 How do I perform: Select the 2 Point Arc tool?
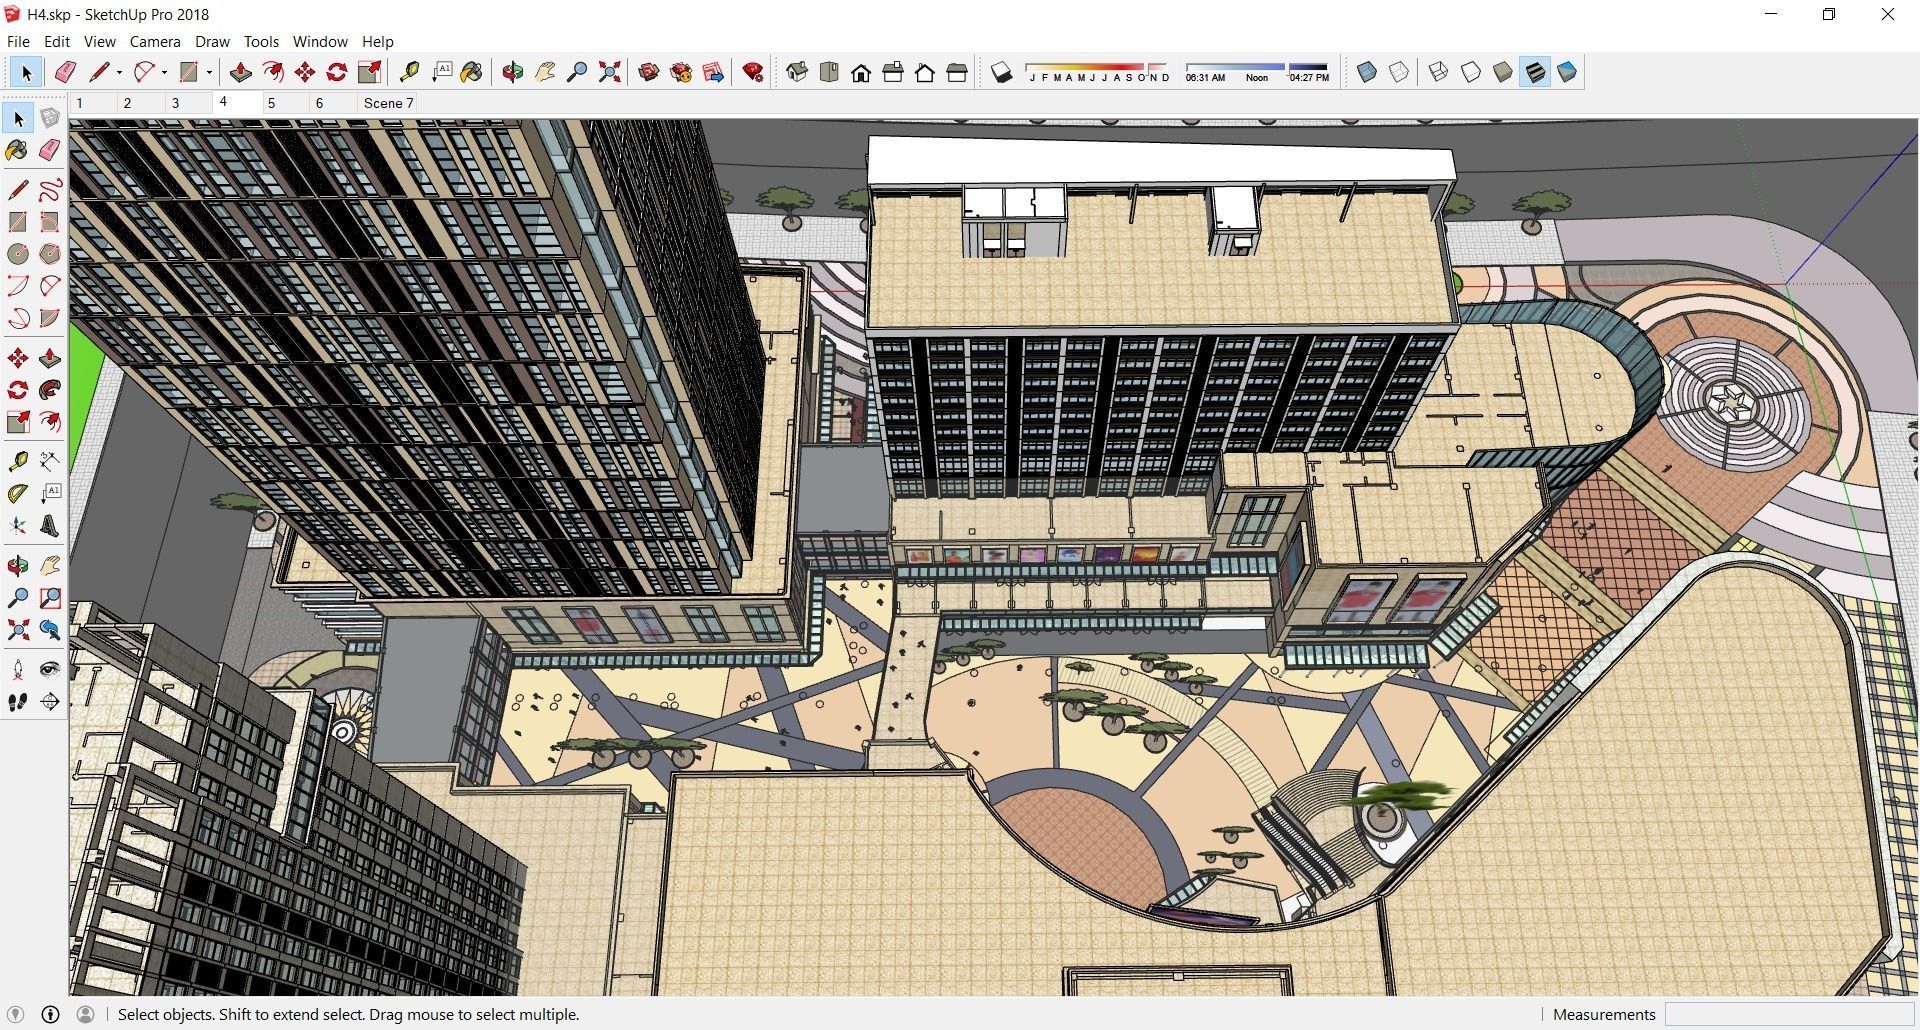click(x=49, y=286)
